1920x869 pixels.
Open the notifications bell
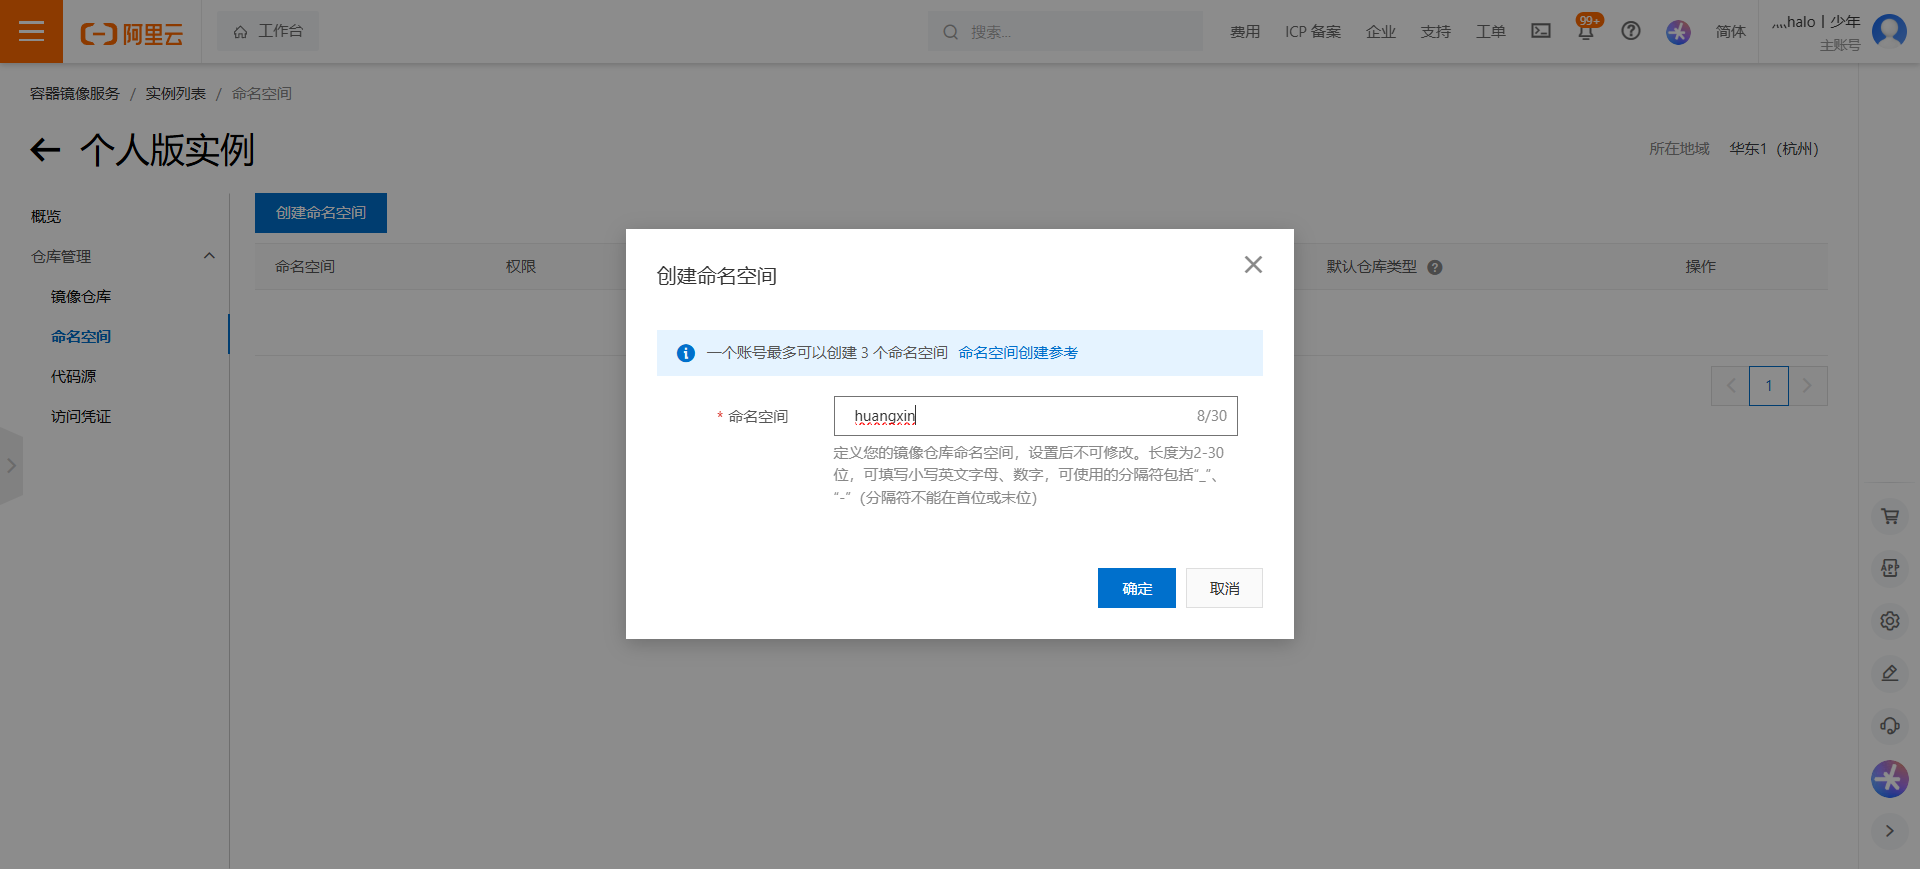pyautogui.click(x=1586, y=32)
